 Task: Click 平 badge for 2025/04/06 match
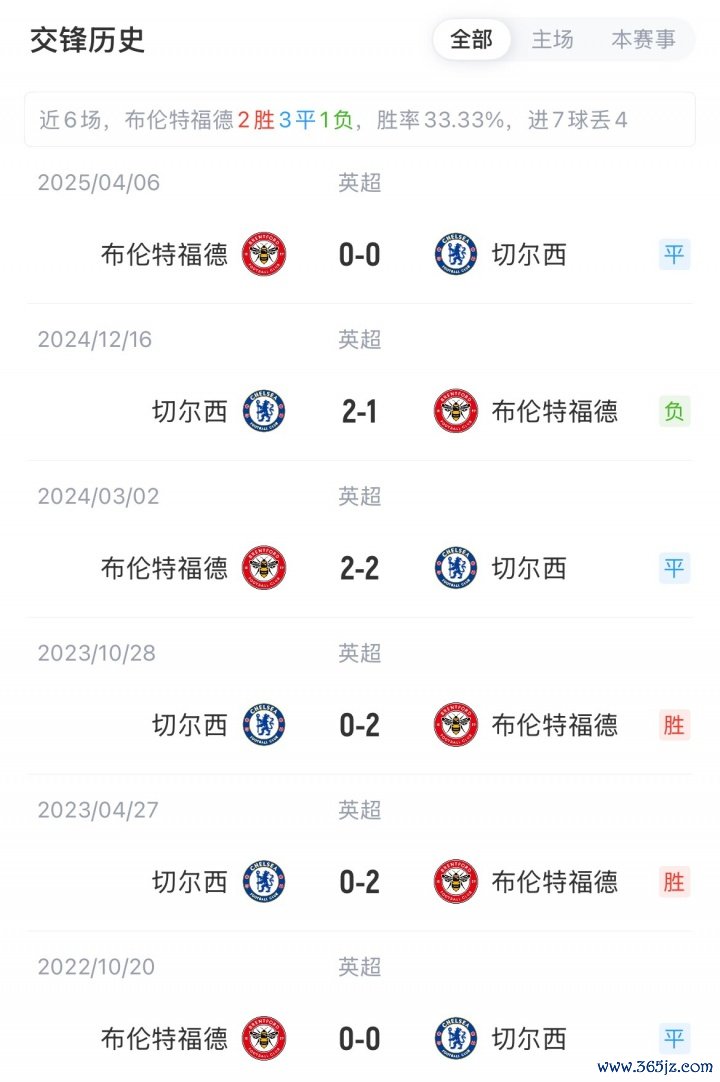[675, 255]
